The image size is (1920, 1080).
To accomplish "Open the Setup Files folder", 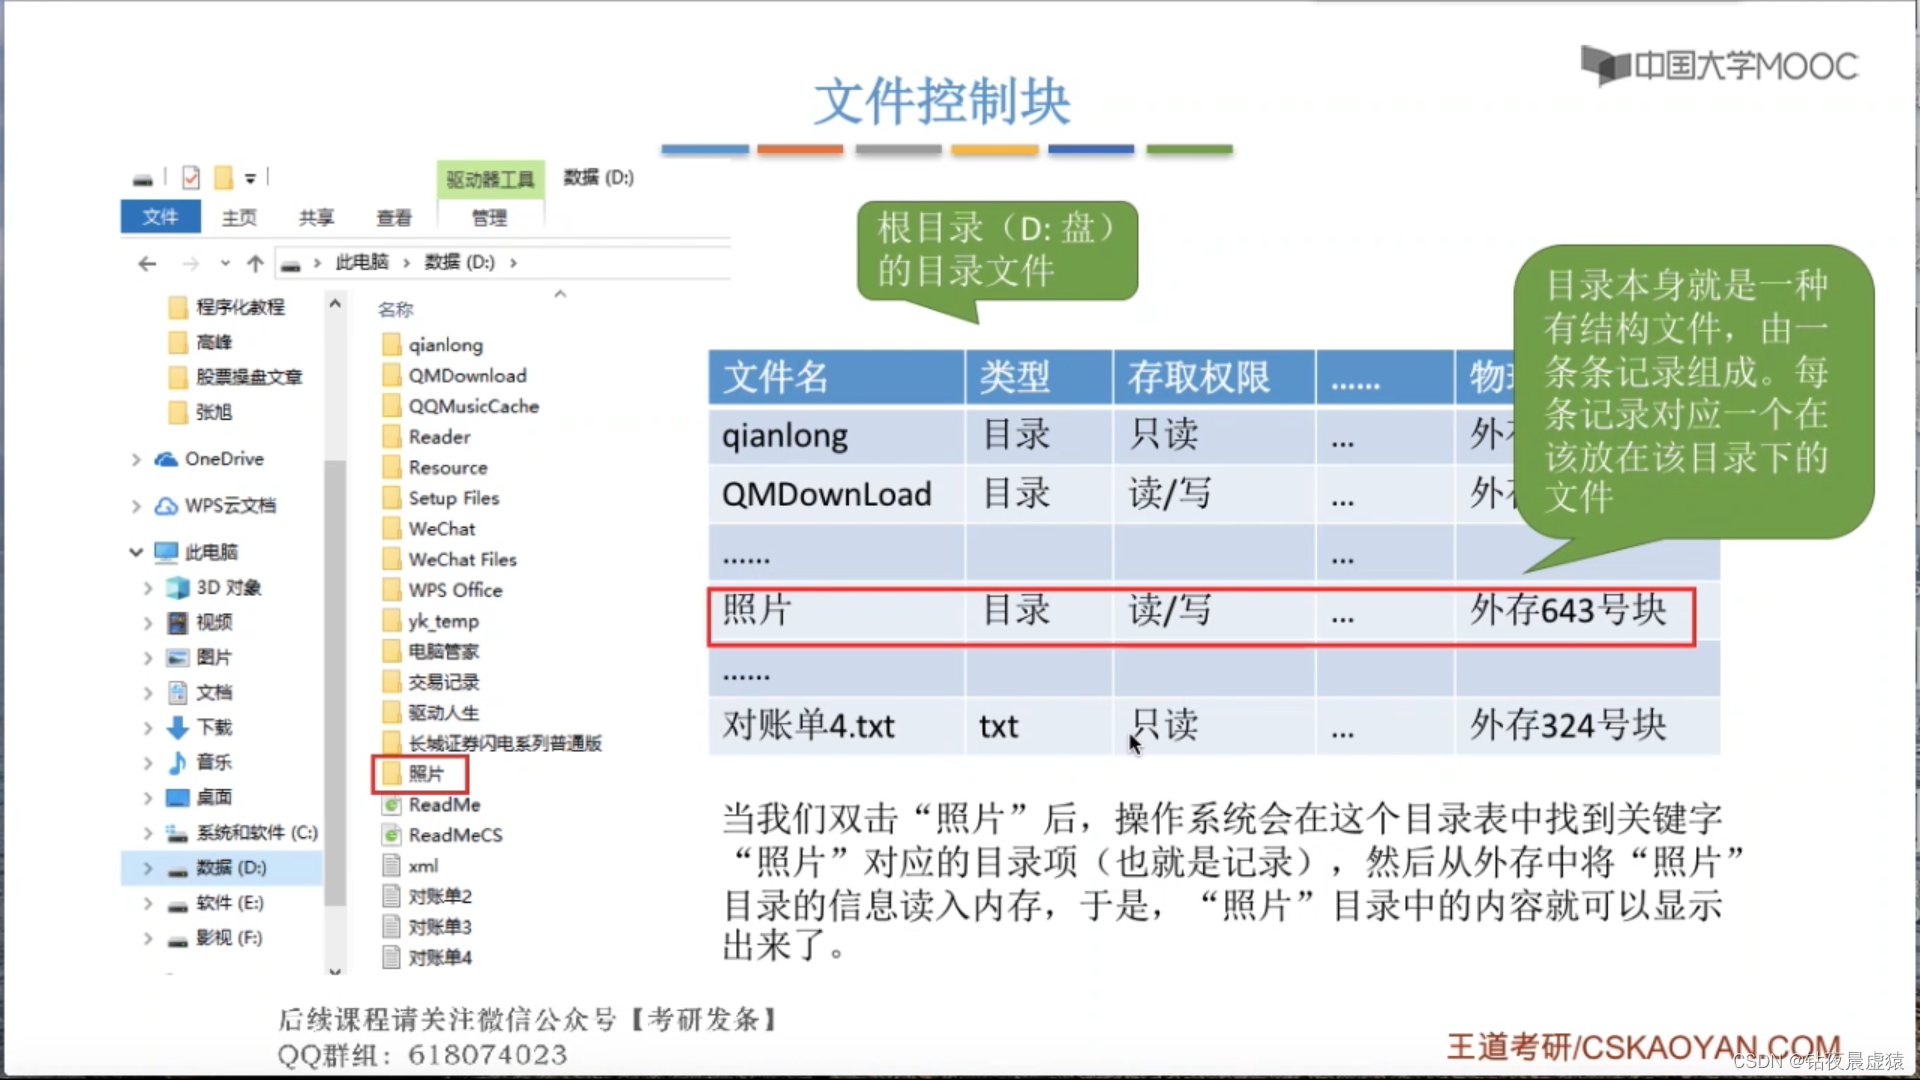I will 441,498.
